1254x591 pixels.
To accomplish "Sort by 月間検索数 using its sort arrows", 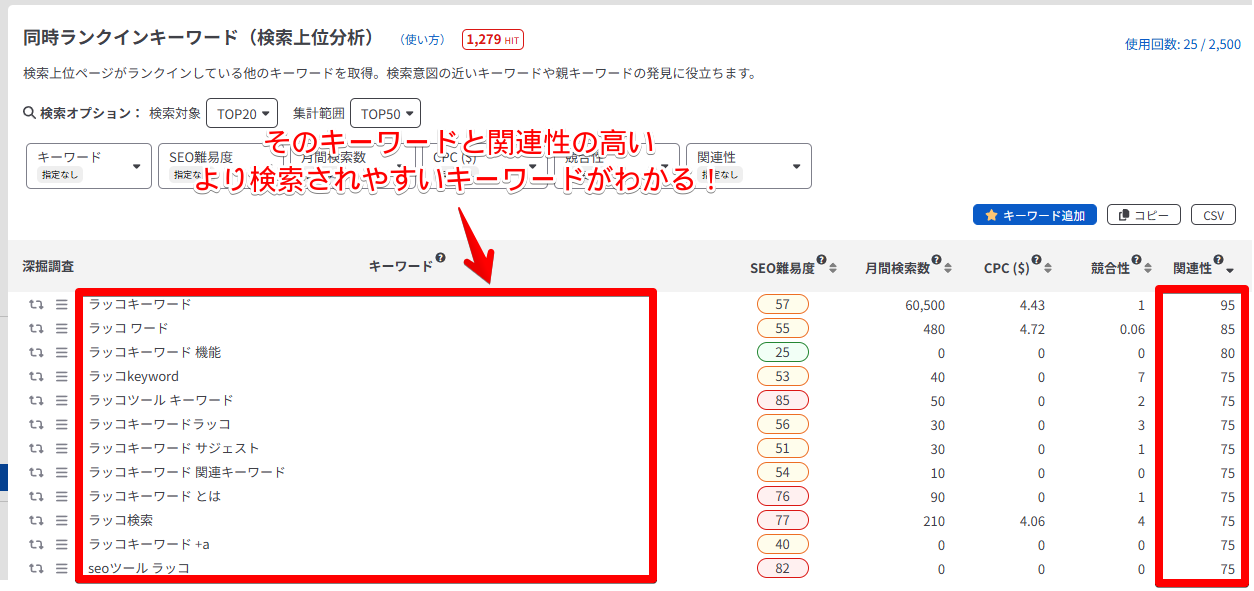I will pyautogui.click(x=946, y=268).
